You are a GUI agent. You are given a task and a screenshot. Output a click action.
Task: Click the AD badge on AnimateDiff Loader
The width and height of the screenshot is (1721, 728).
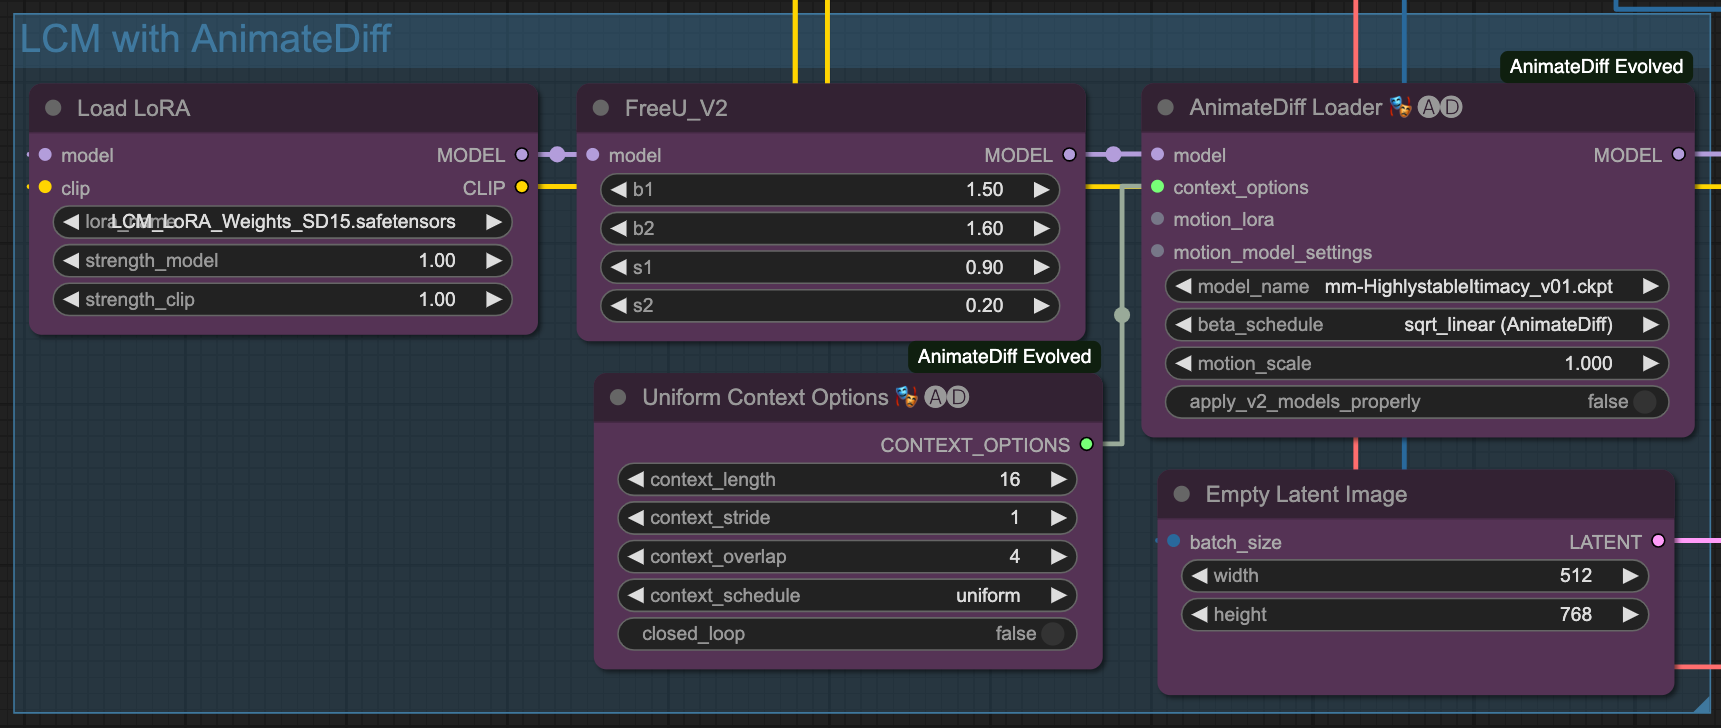[x=1440, y=107]
